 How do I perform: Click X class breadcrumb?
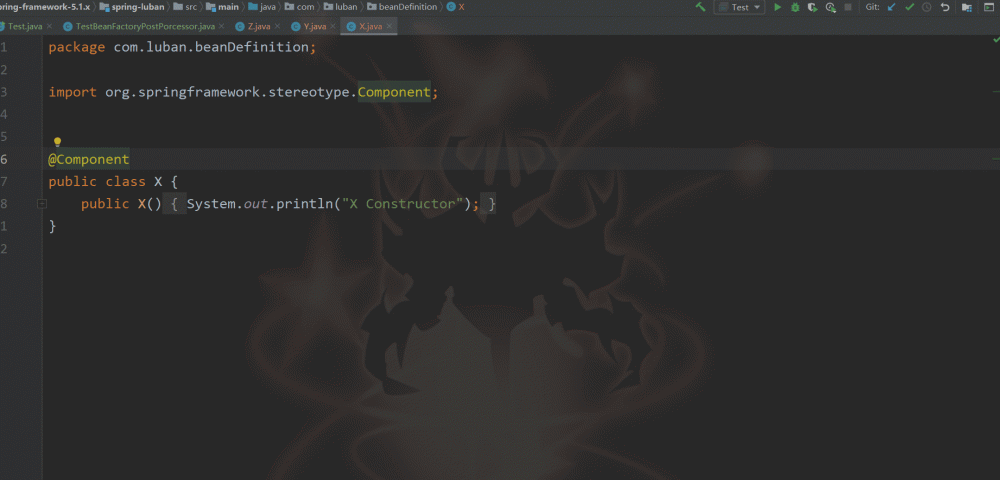point(456,7)
